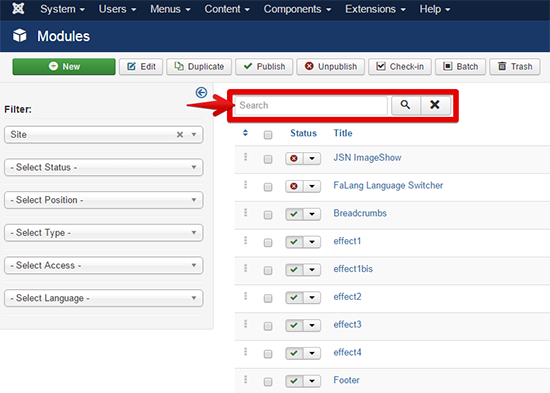Image resolution: width=550 pixels, height=393 pixels.
Task: Open the Select Access dropdown
Action: (x=103, y=265)
